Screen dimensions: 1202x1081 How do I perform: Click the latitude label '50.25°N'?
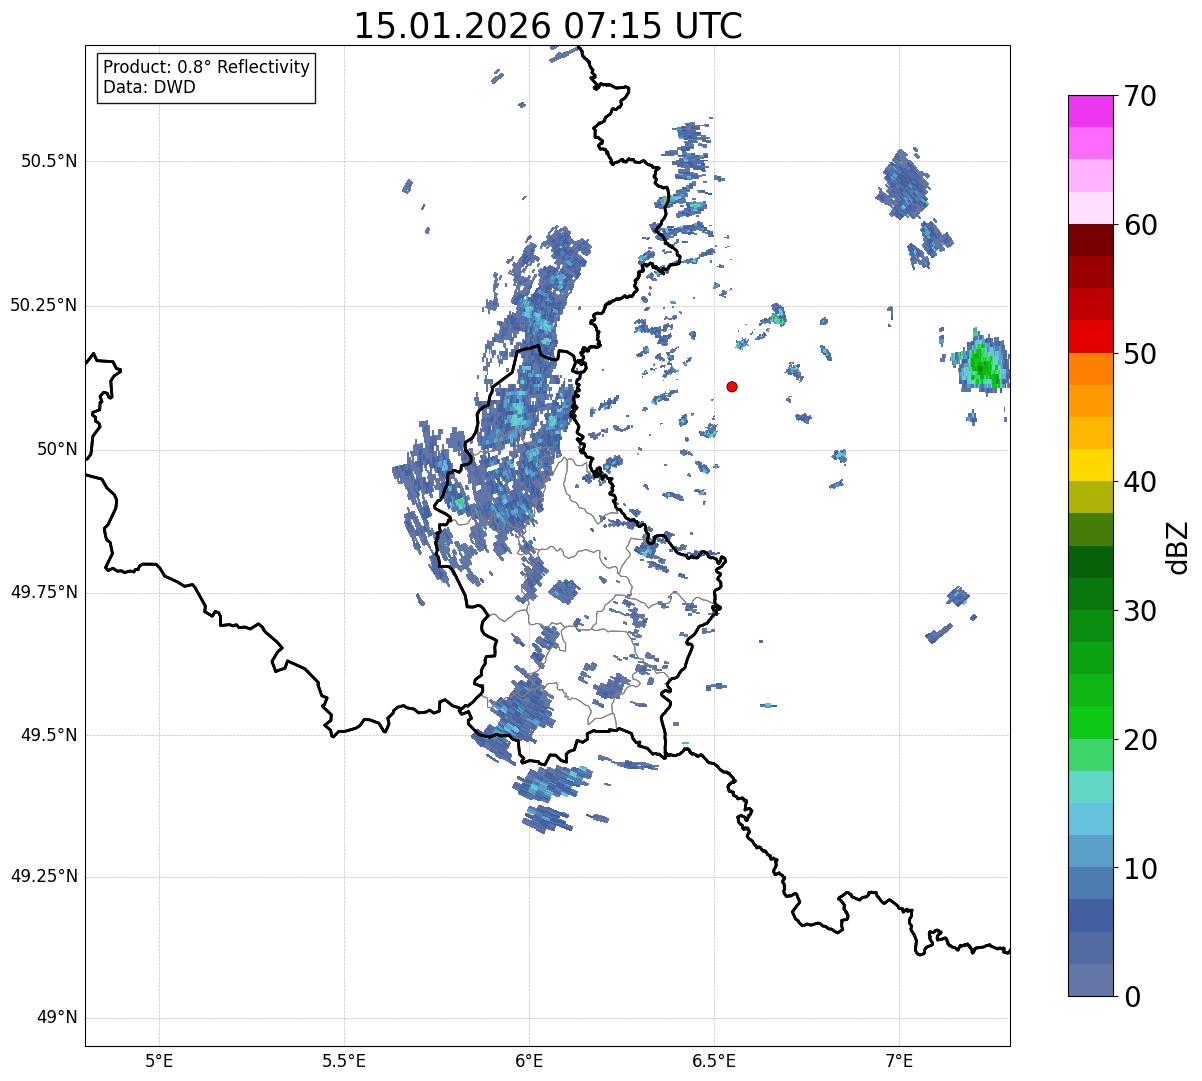(x=44, y=305)
